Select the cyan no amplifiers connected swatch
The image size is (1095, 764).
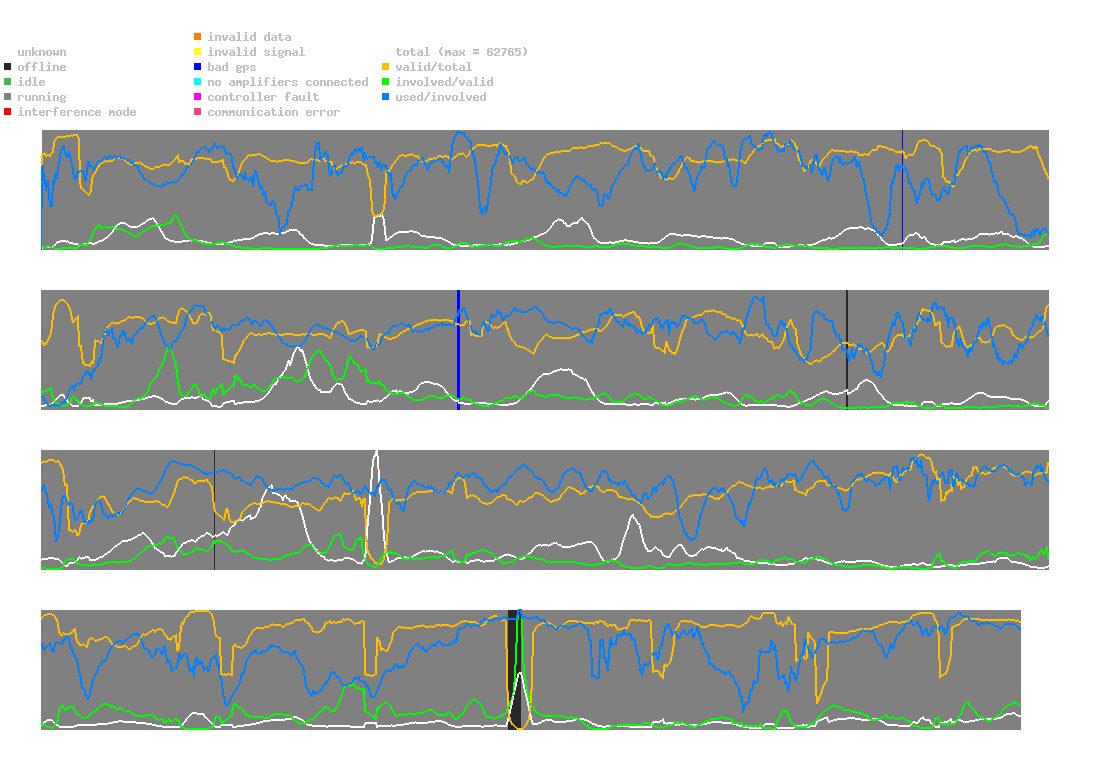point(198,82)
